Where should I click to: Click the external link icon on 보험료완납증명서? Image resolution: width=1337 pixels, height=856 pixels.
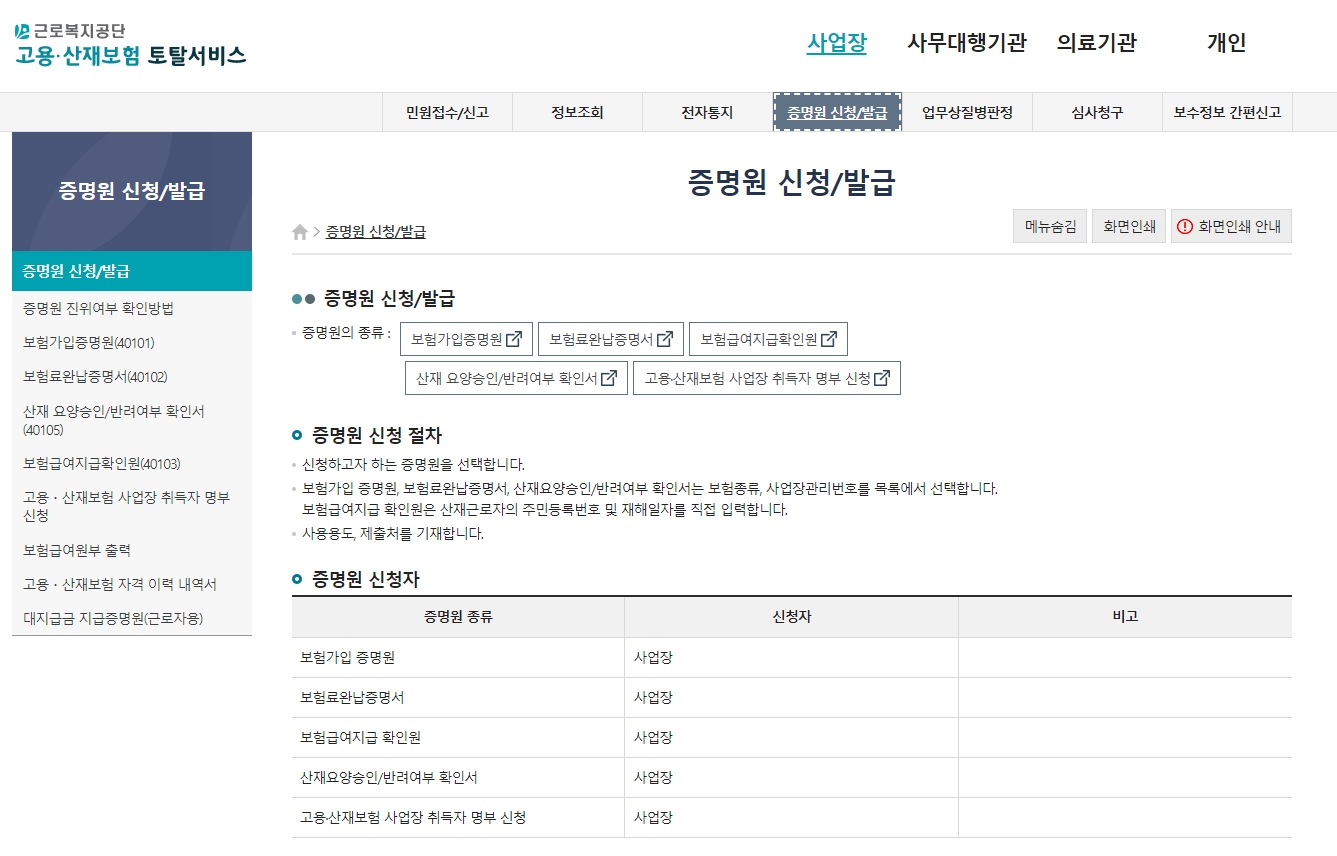(x=666, y=338)
